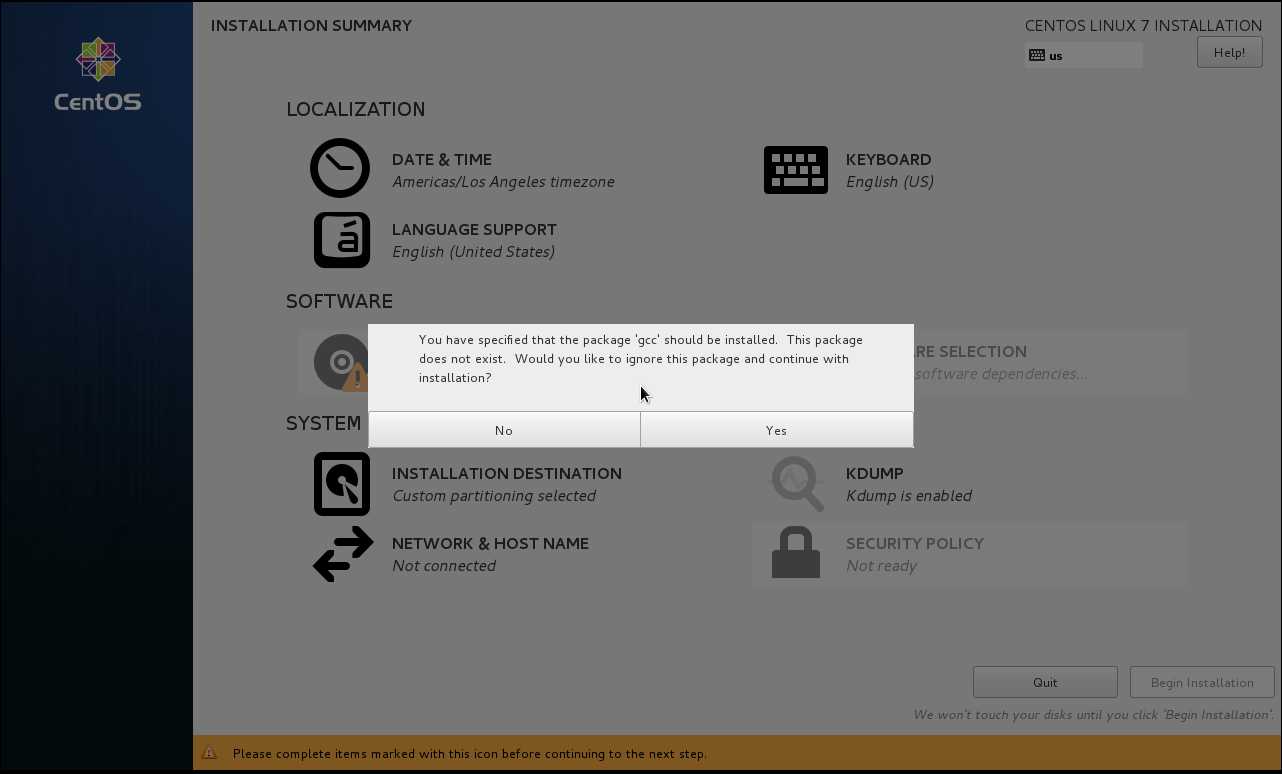Click the CentOS logo
1282x774 pixels.
[x=98, y=75]
